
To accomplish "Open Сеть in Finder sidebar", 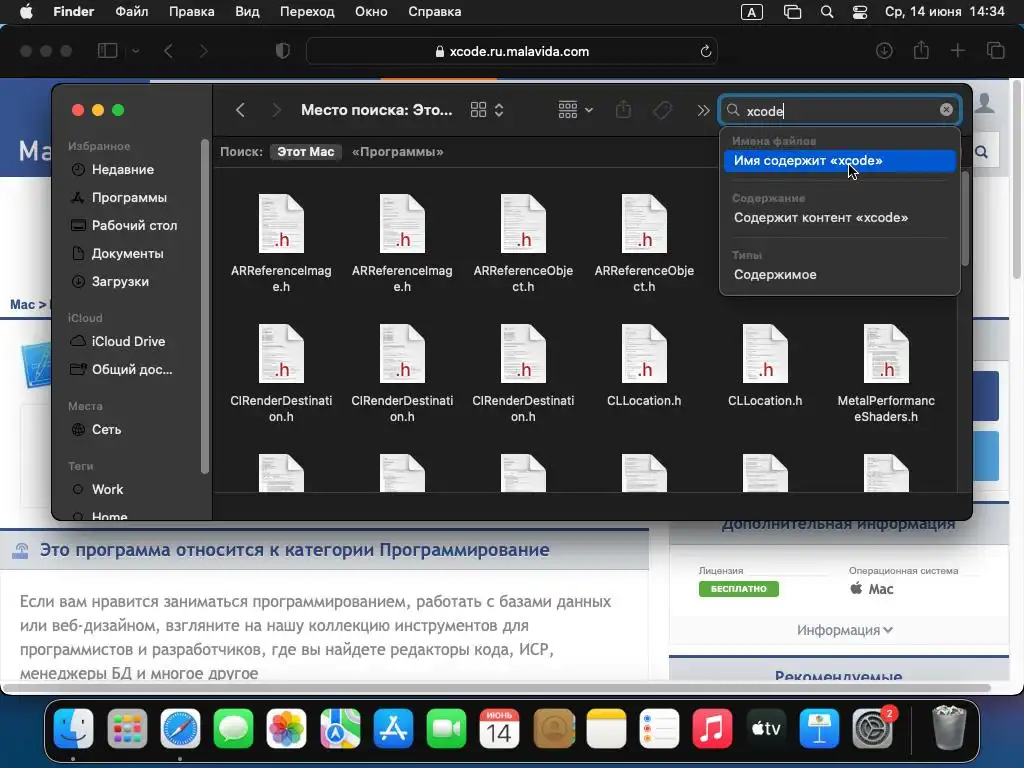I will [x=106, y=429].
